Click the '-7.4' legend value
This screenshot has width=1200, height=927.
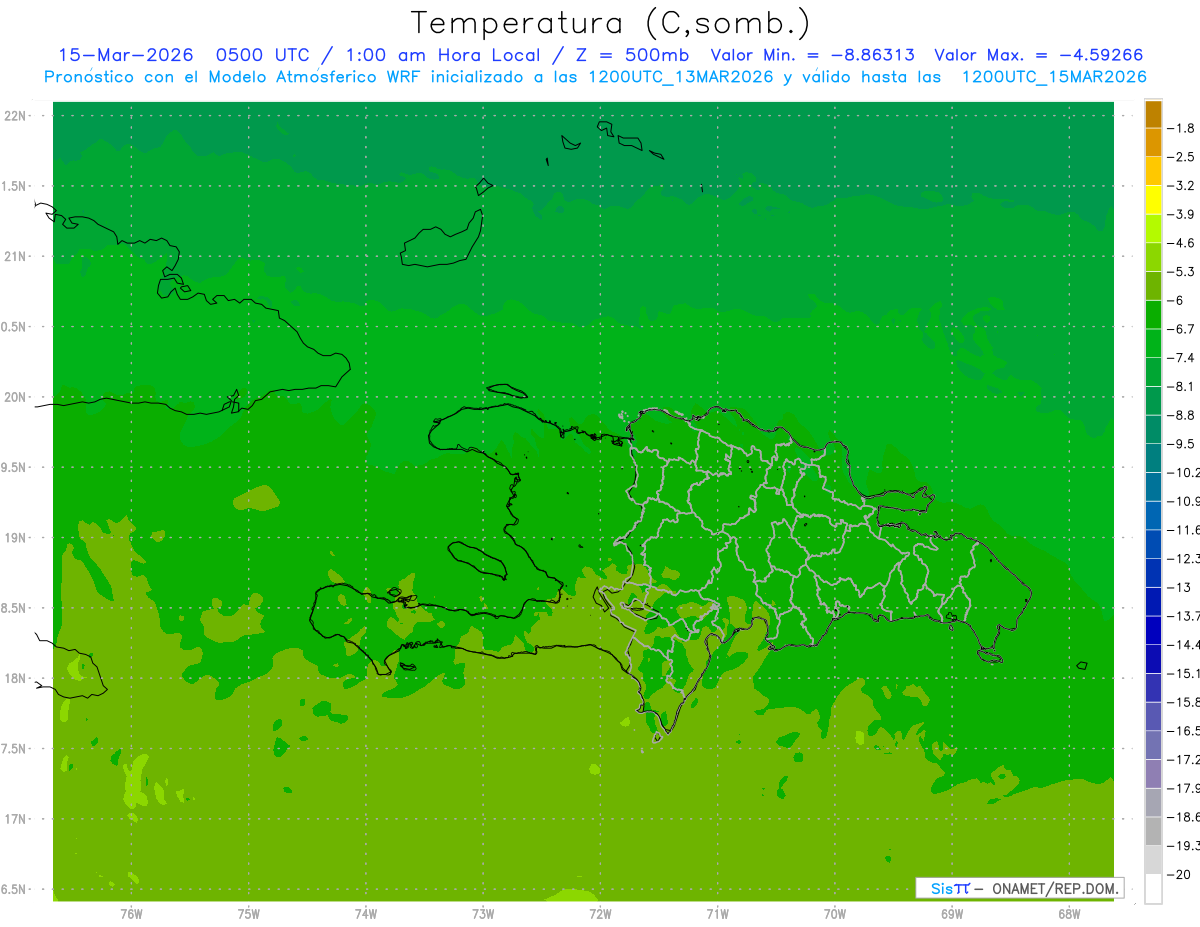click(1181, 358)
